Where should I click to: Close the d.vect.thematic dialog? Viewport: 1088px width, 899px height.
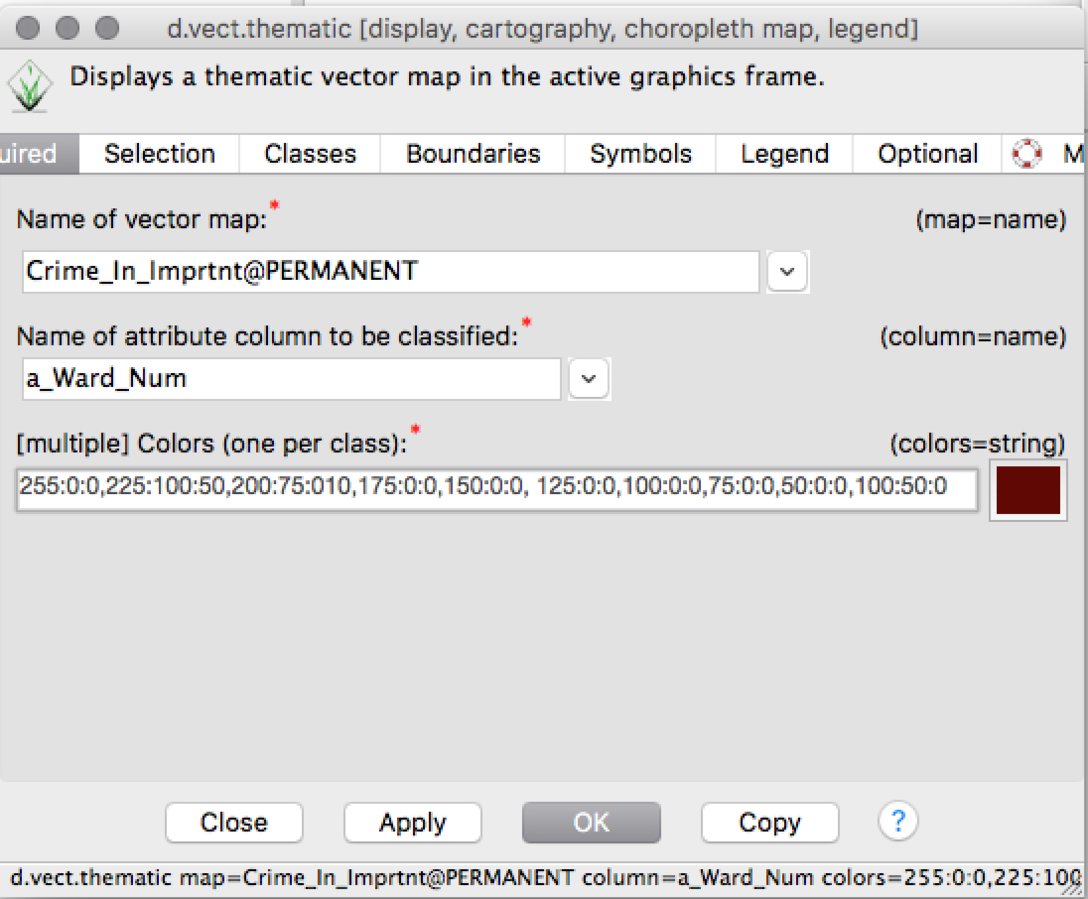tap(233, 822)
